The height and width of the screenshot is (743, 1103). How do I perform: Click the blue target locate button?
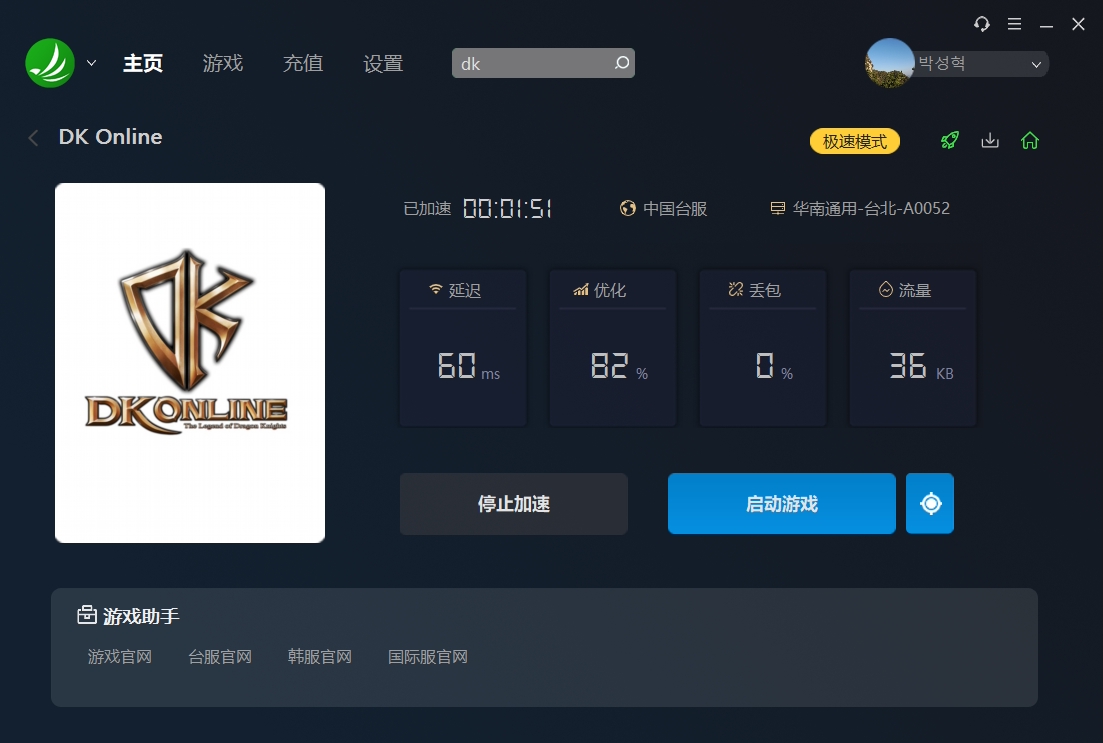pyautogui.click(x=930, y=504)
